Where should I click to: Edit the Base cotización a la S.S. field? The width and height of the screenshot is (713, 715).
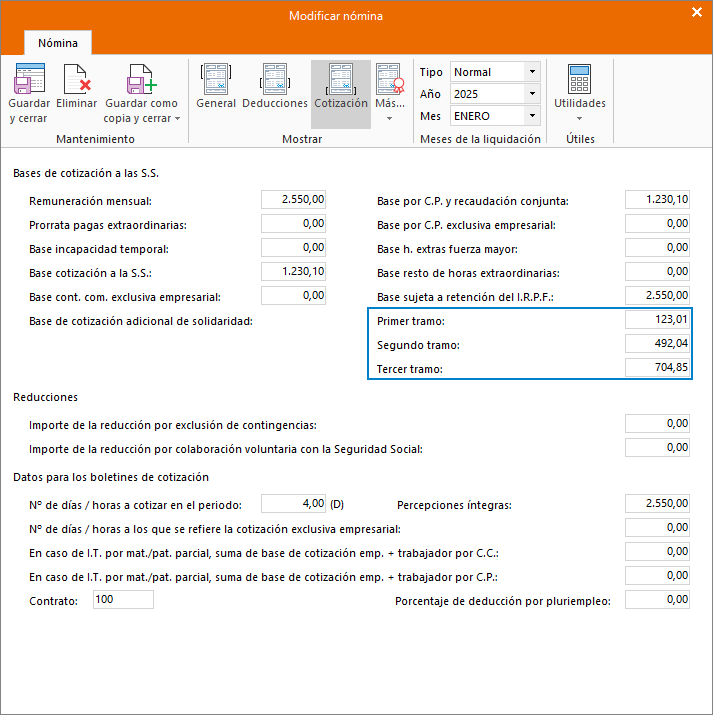[x=293, y=272]
